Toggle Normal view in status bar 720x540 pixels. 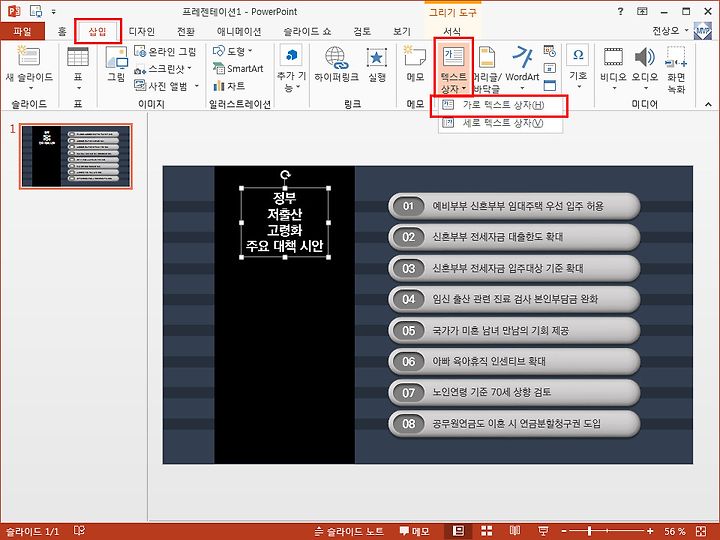(x=458, y=531)
